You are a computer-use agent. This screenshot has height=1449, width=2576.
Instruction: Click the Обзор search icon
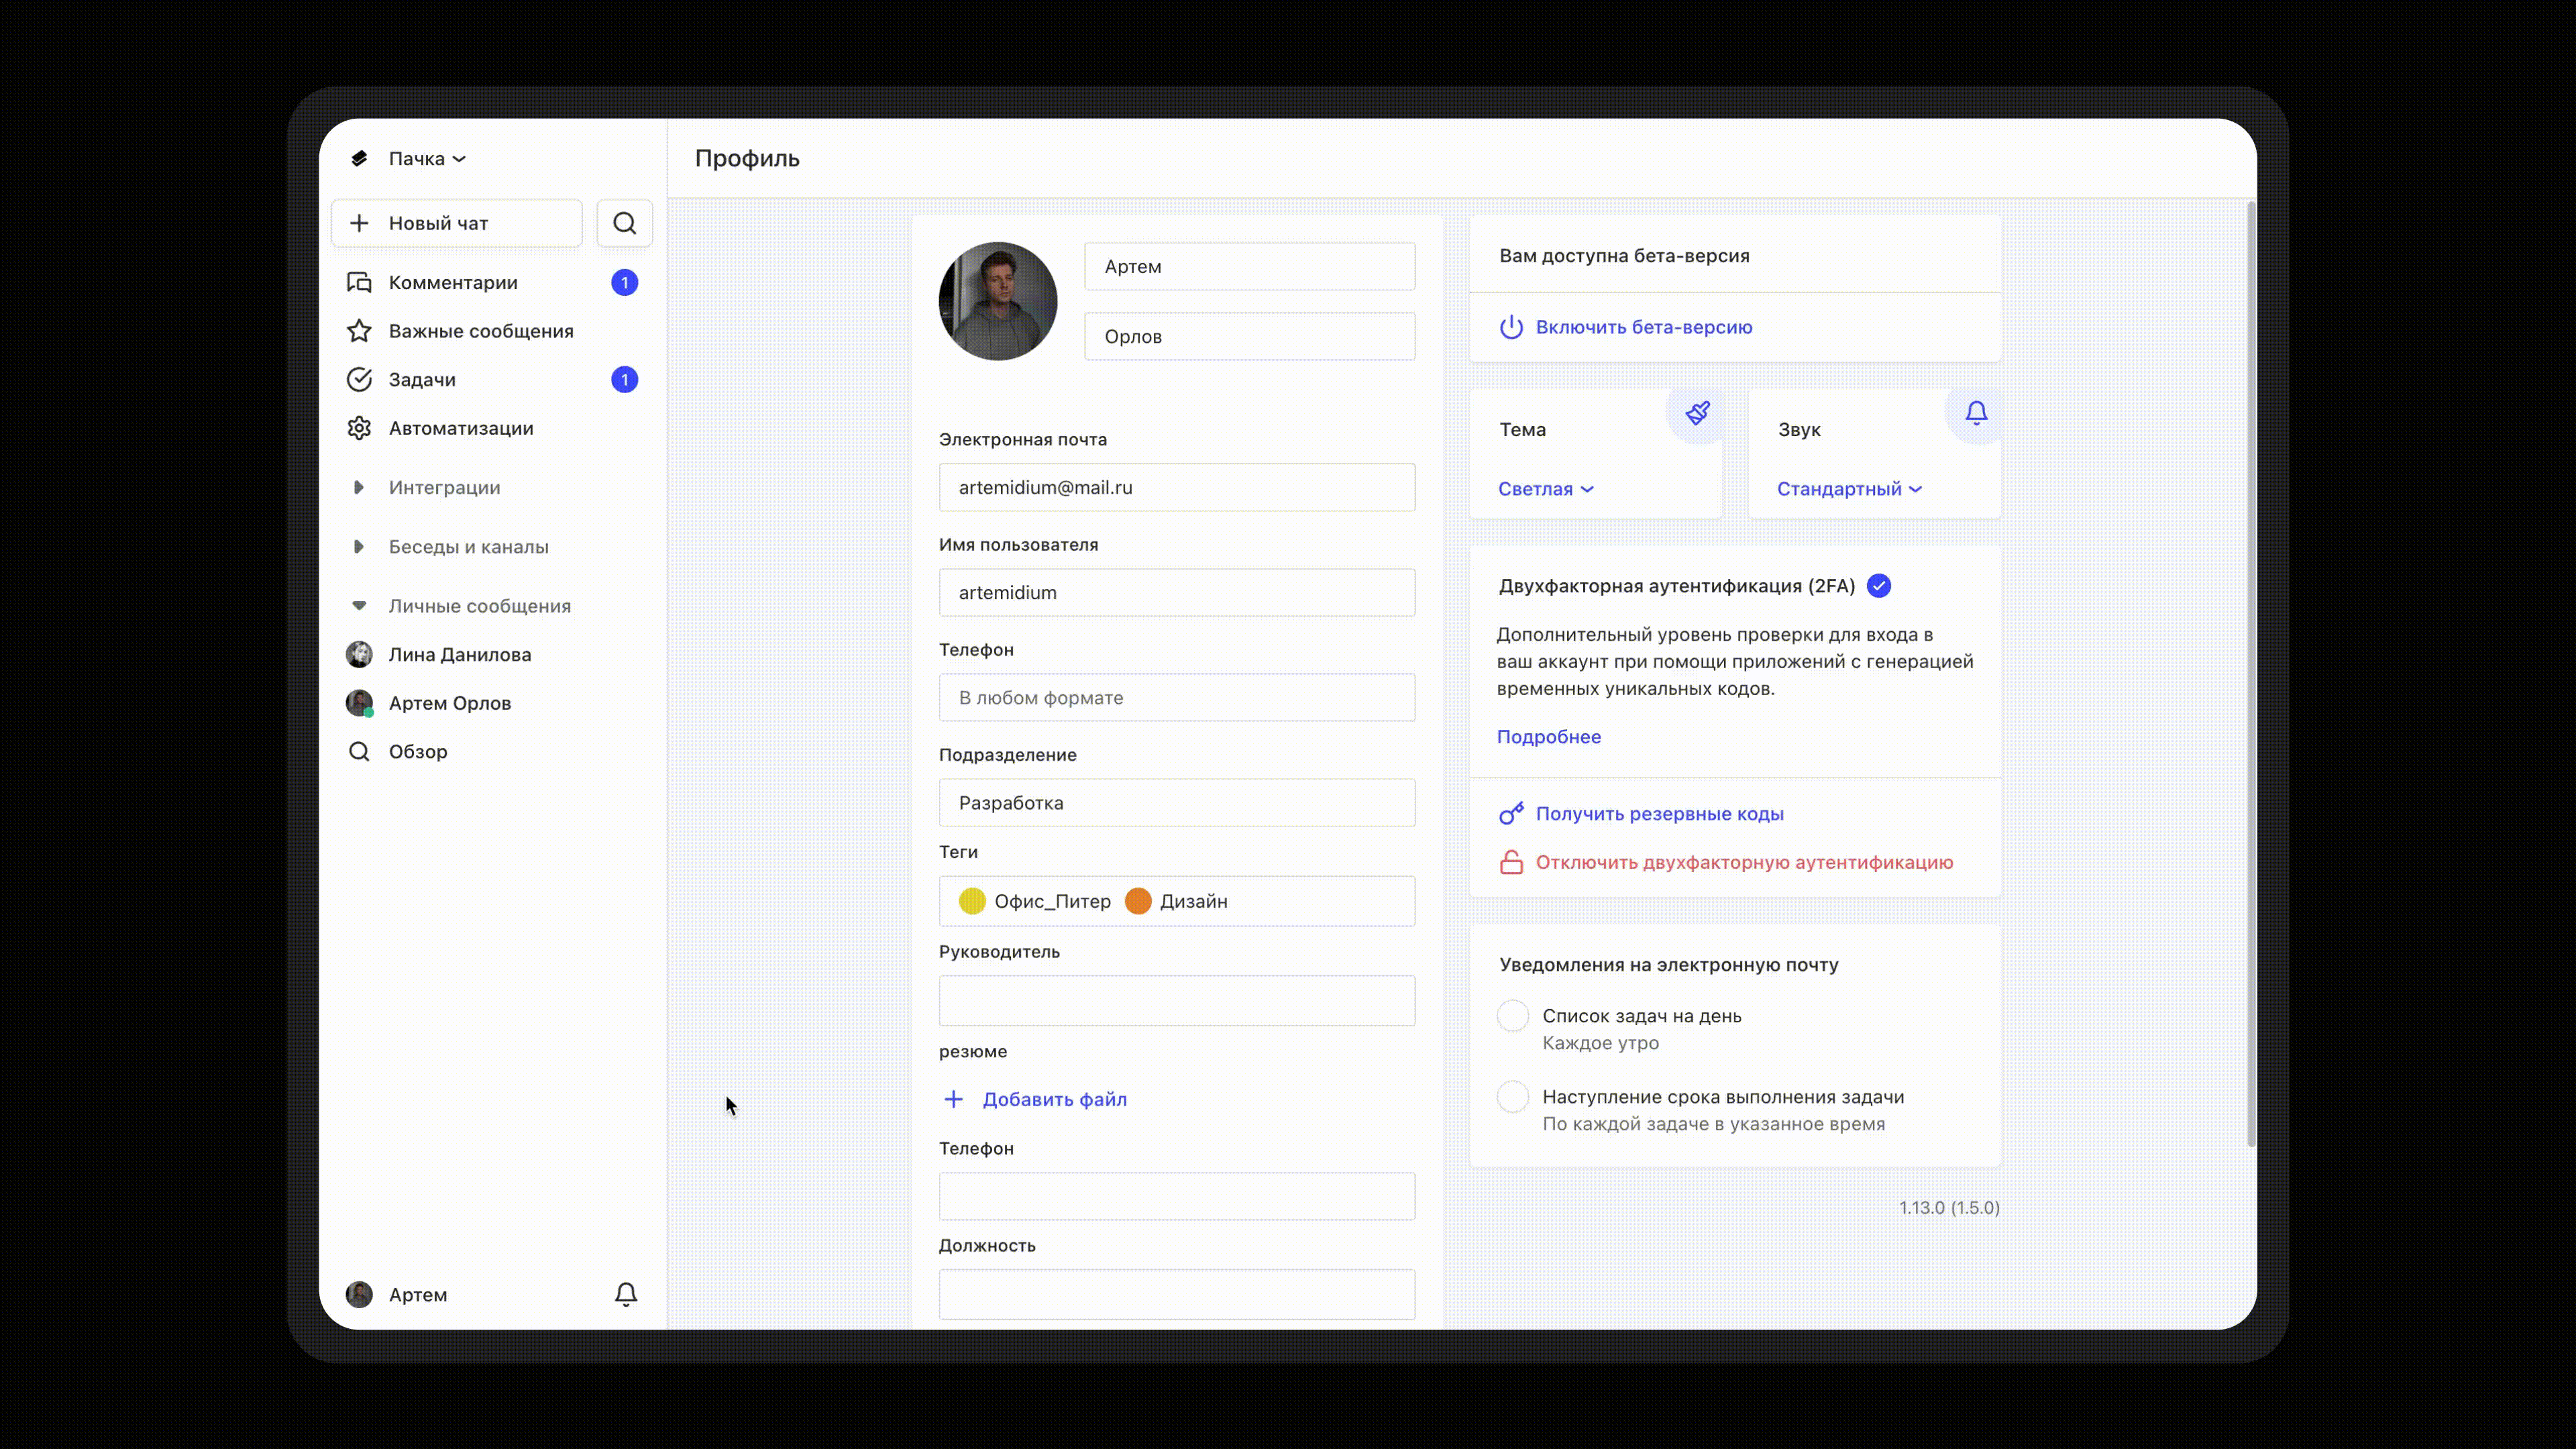point(359,752)
